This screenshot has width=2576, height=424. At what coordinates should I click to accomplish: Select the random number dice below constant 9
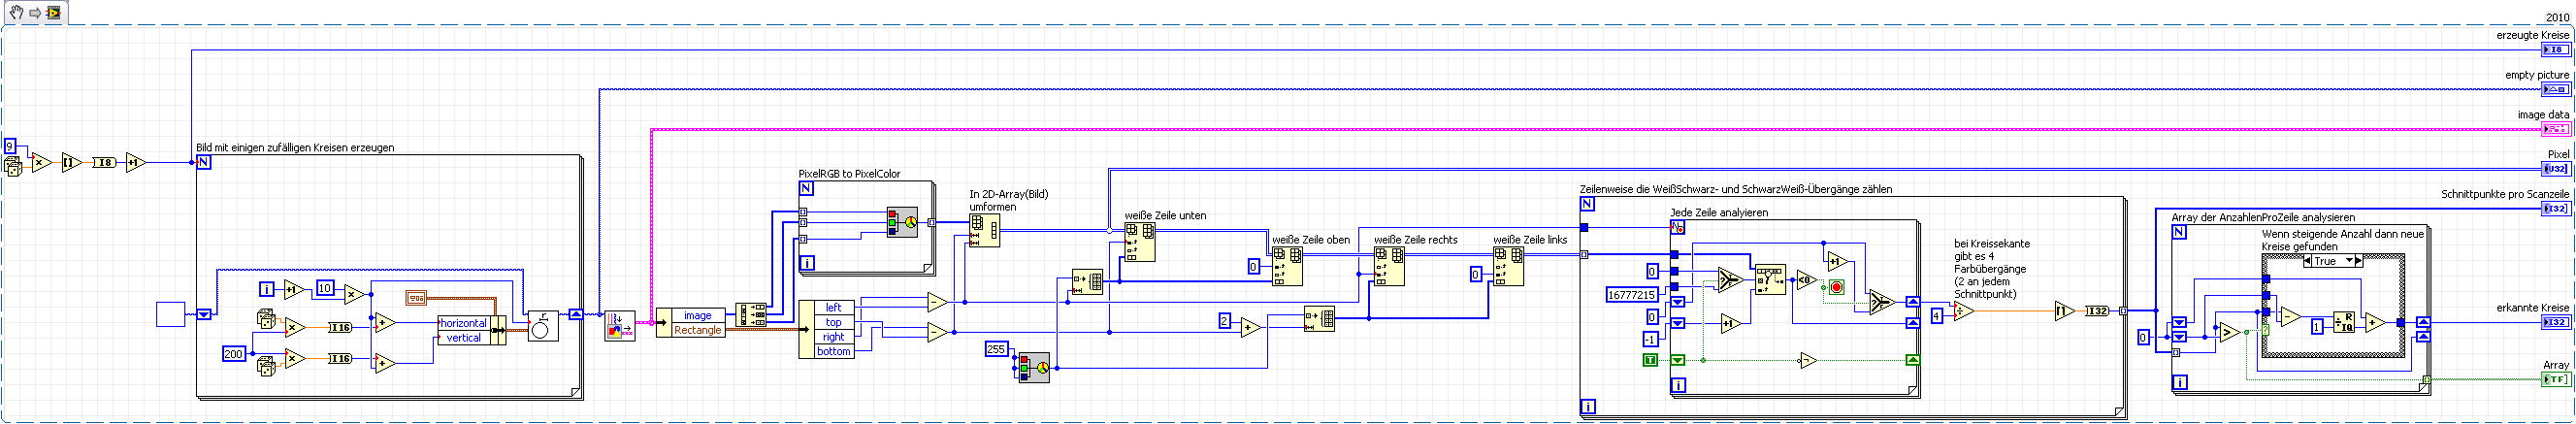[x=13, y=166]
